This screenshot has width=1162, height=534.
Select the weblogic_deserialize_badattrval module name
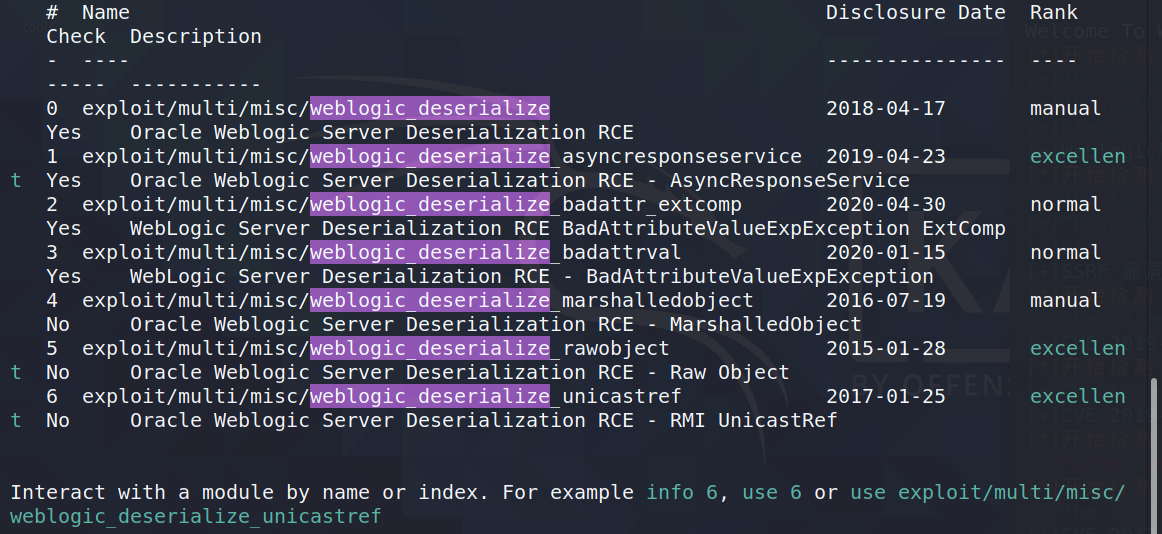point(382,253)
